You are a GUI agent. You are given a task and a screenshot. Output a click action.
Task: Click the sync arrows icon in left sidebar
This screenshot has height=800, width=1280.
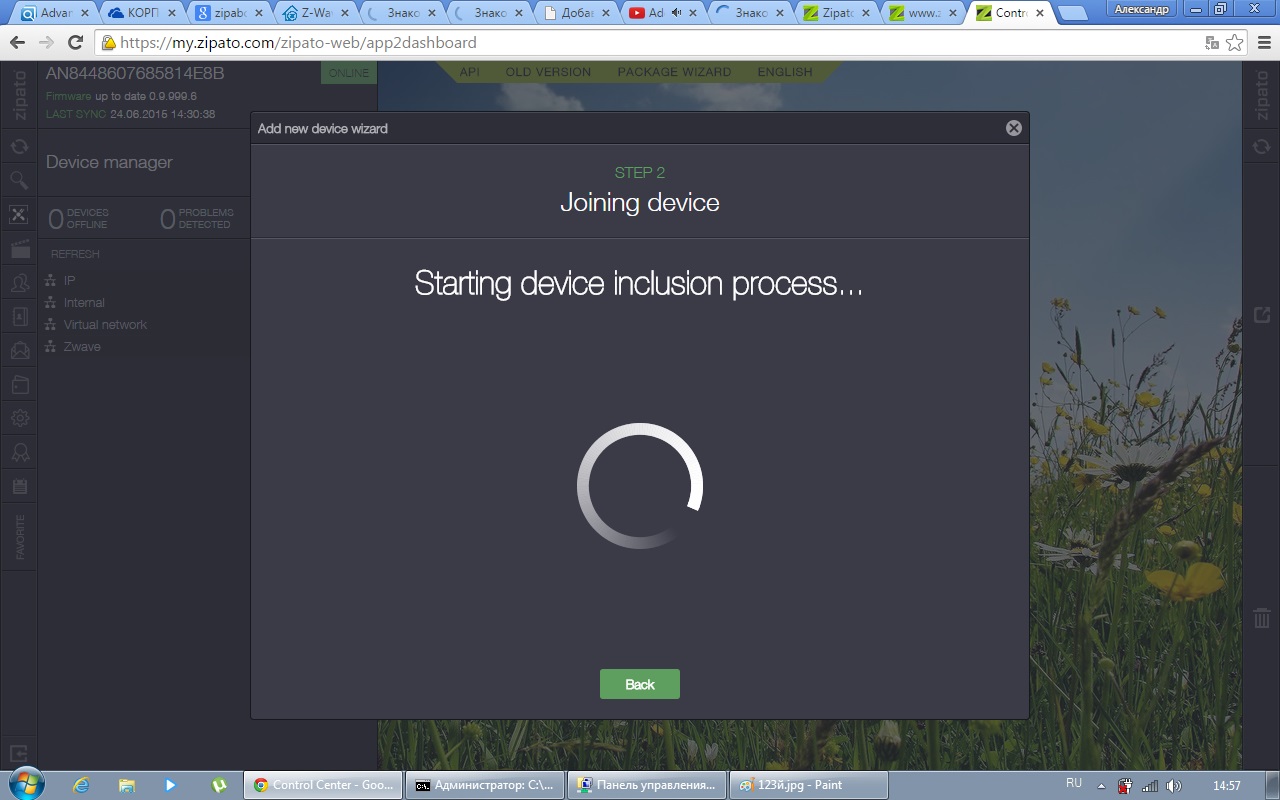click(19, 147)
